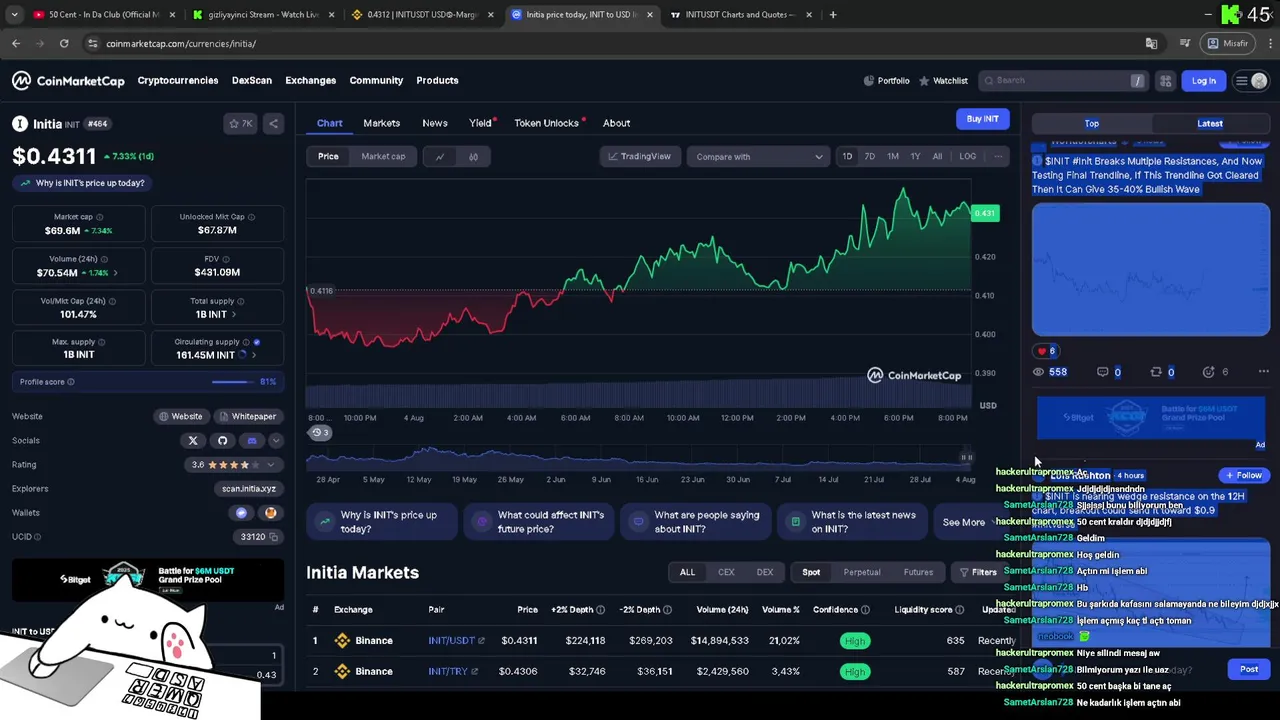Toggle LOG scale on the chart
Image resolution: width=1280 pixels, height=720 pixels.
(967, 156)
